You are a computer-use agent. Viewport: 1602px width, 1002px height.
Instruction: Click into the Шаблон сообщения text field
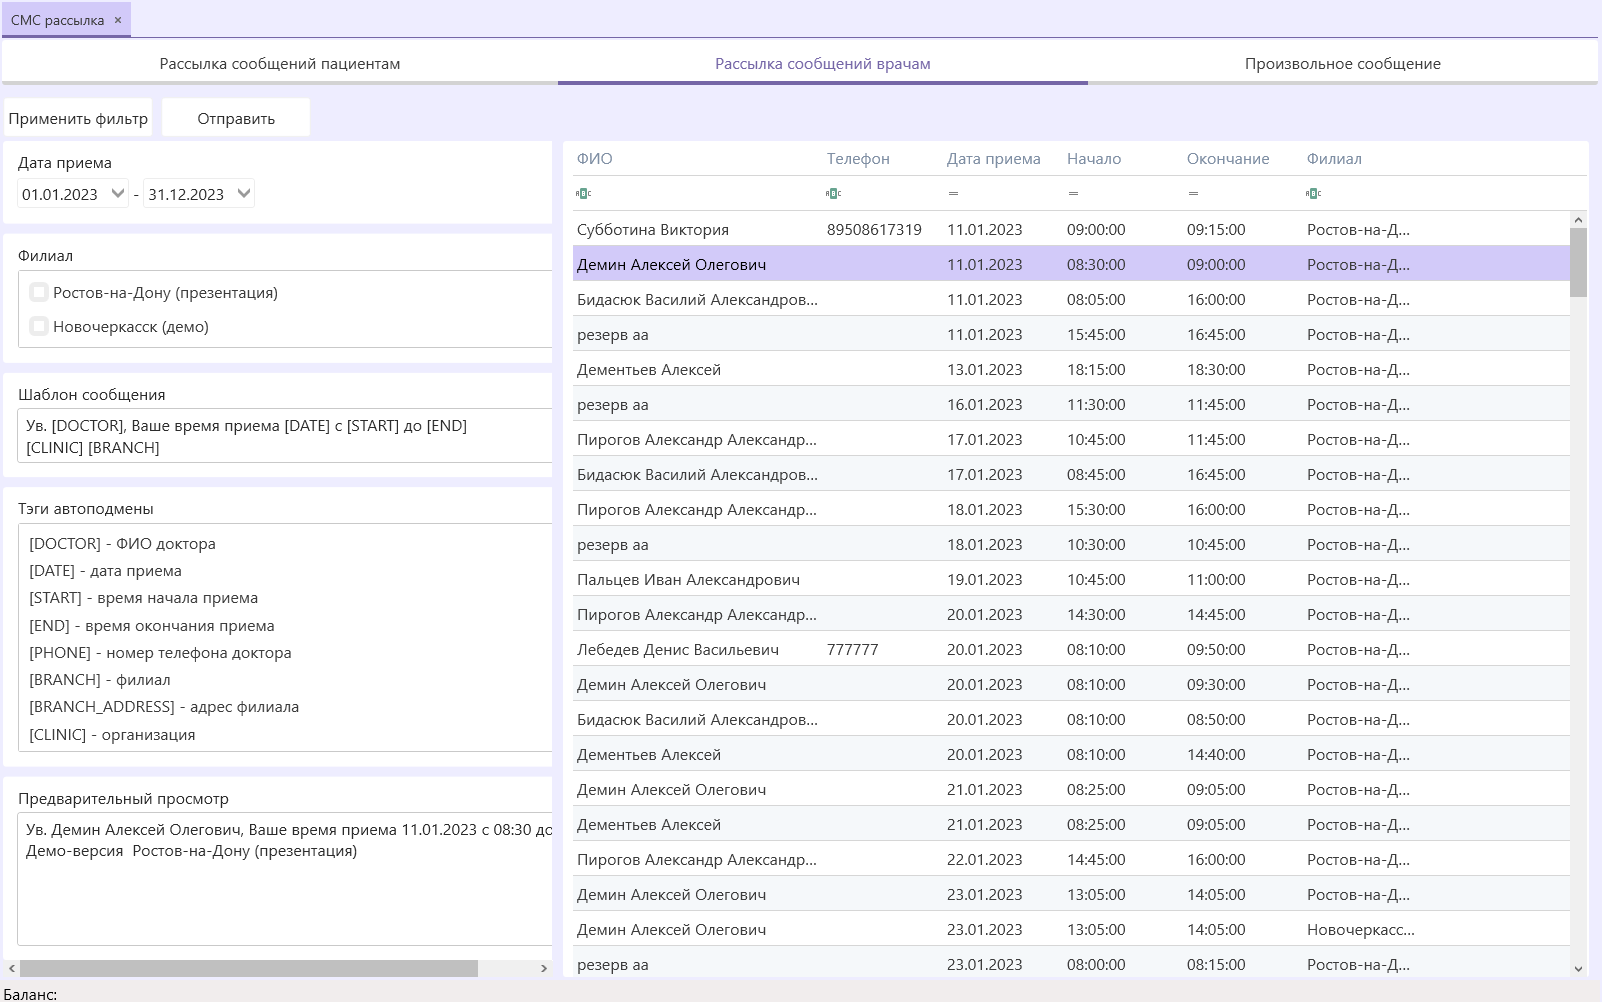(x=285, y=436)
